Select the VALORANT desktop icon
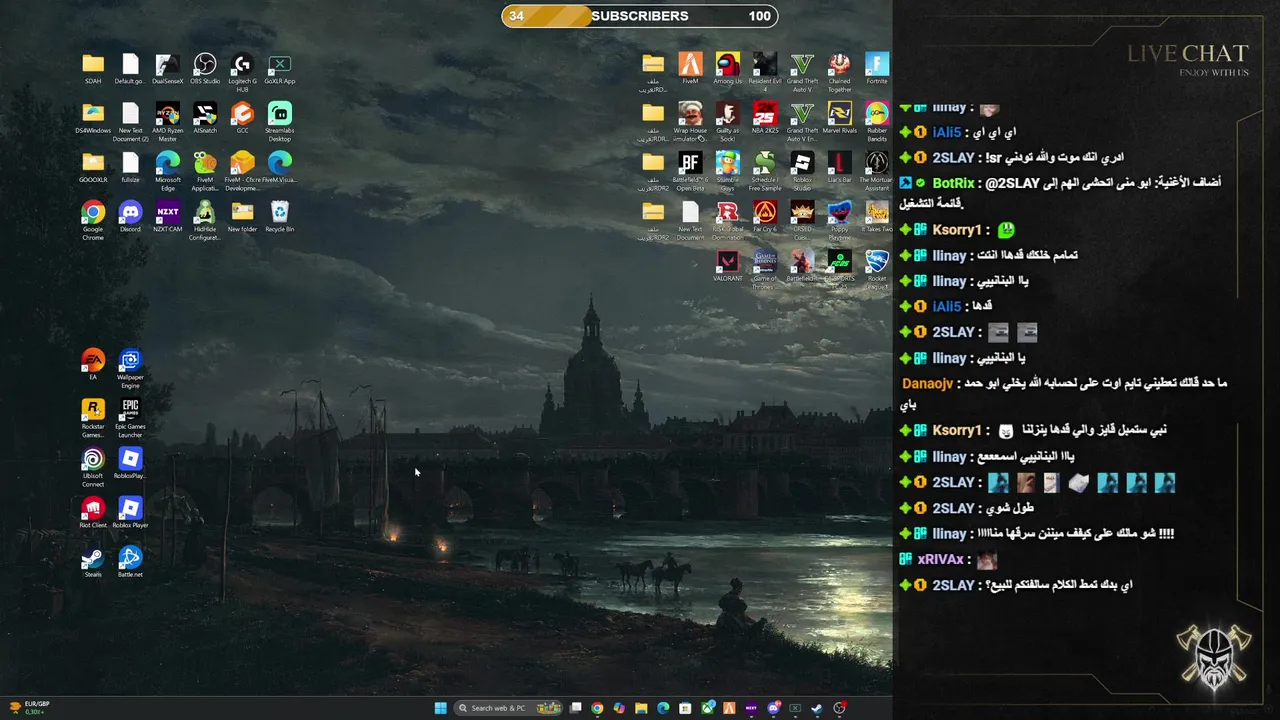This screenshot has width=1280, height=720. [x=728, y=266]
